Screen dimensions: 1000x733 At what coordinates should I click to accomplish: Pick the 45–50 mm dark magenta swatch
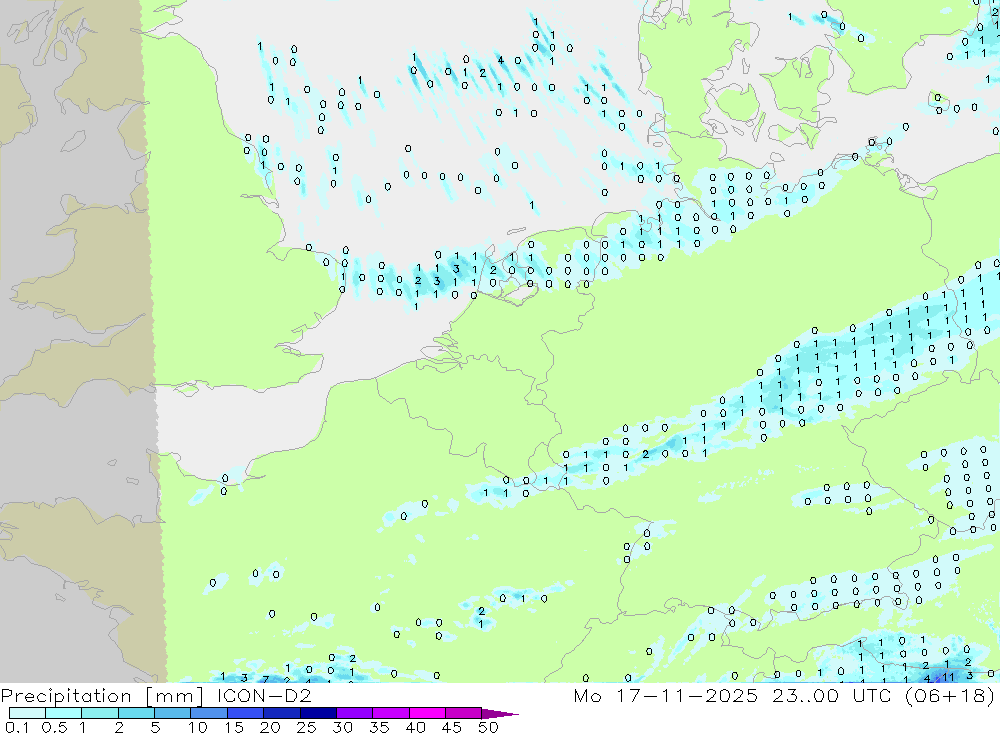pos(464,713)
